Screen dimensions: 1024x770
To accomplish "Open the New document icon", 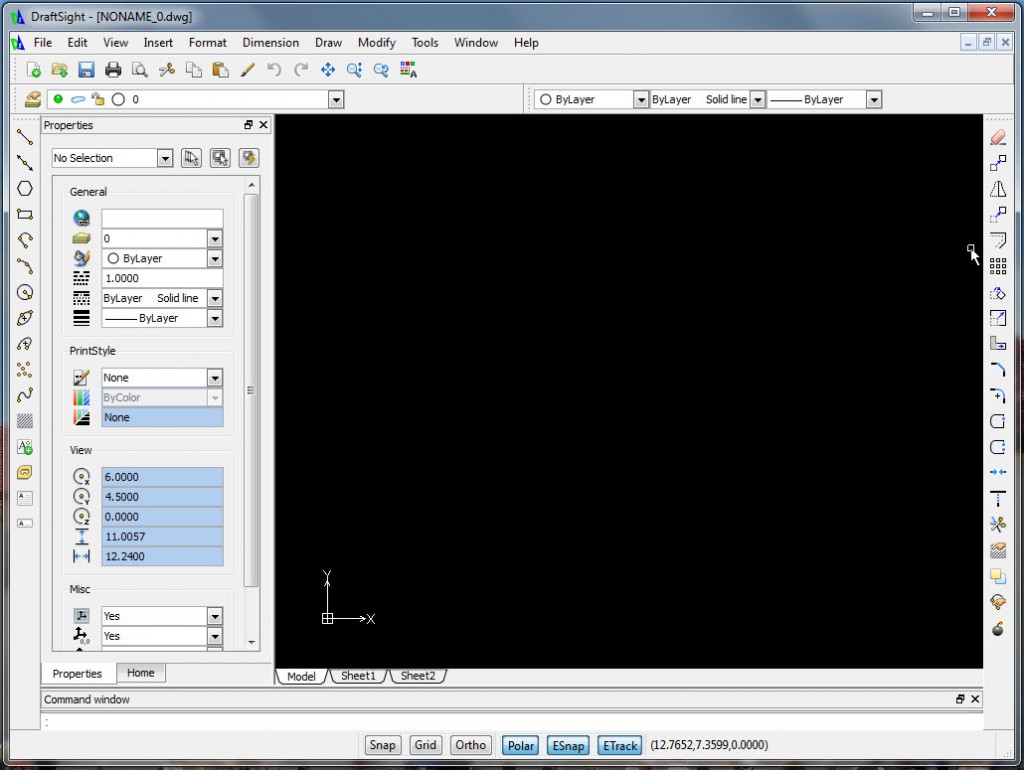I will [x=32, y=69].
